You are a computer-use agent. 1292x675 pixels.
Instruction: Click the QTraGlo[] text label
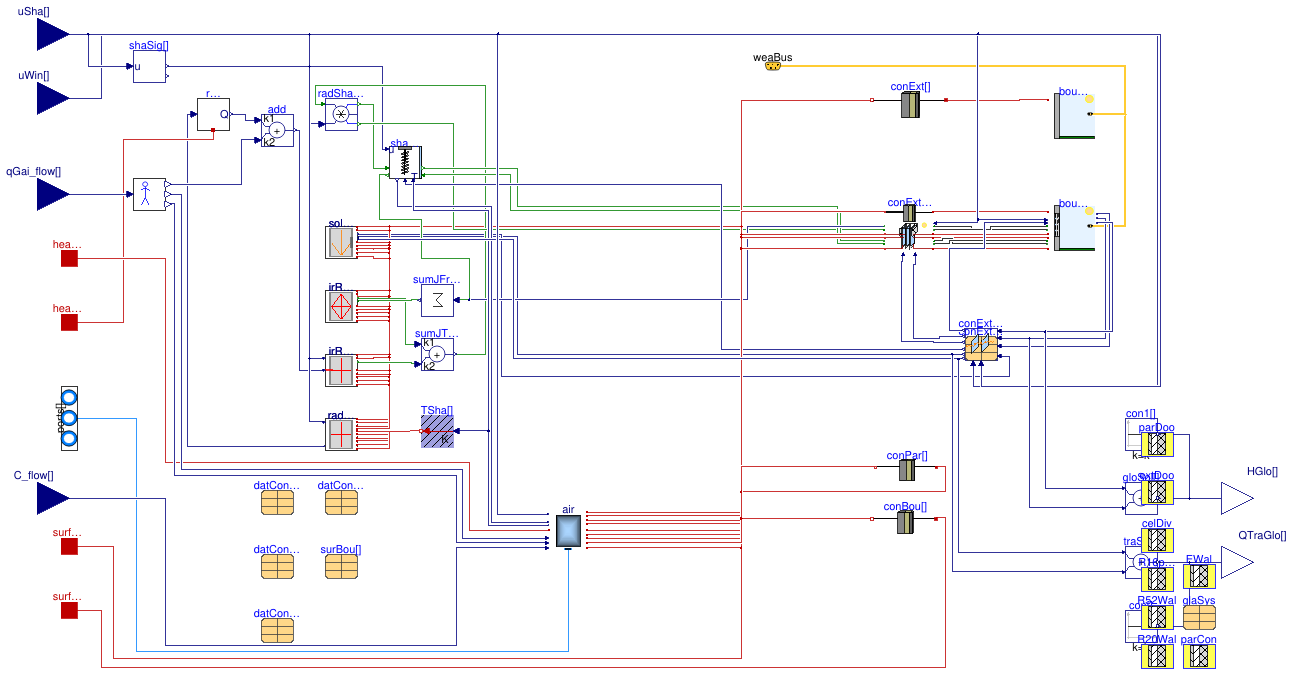click(x=1262, y=535)
